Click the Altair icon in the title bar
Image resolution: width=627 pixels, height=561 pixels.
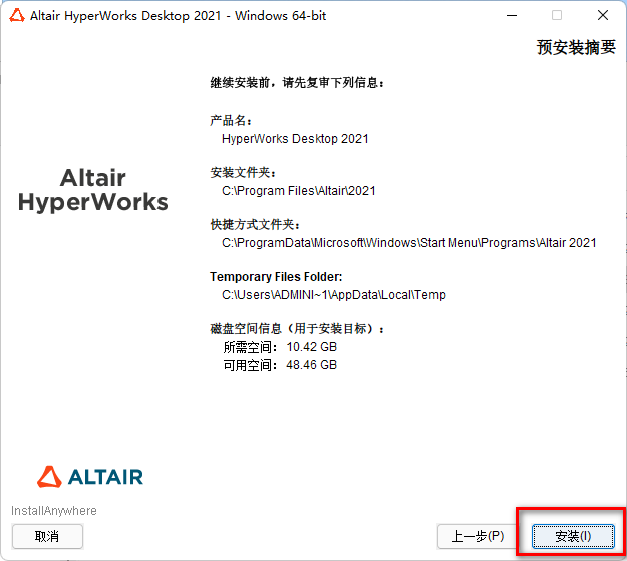(x=14, y=16)
